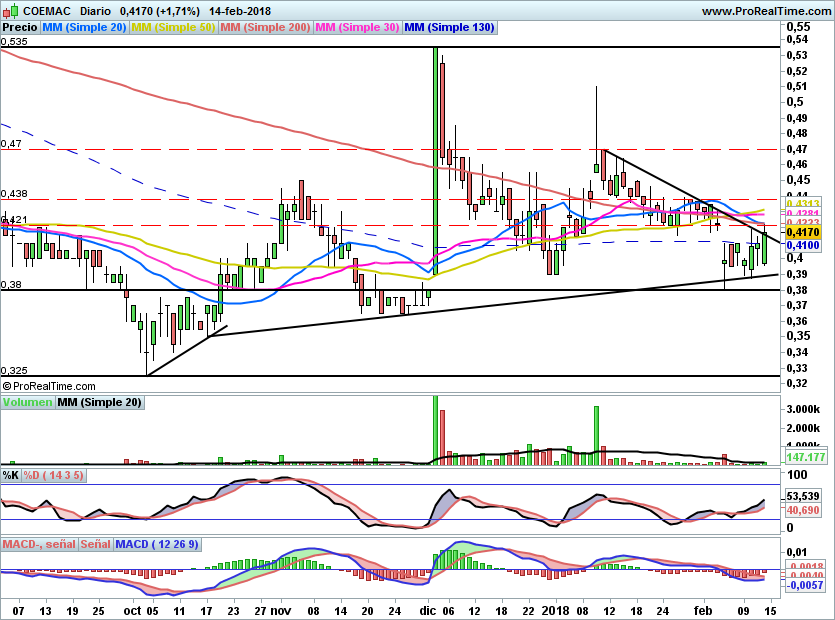Open the www.ProRealTime.com link
Image resolution: width=835 pixels, height=620 pixels.
(x=766, y=11)
